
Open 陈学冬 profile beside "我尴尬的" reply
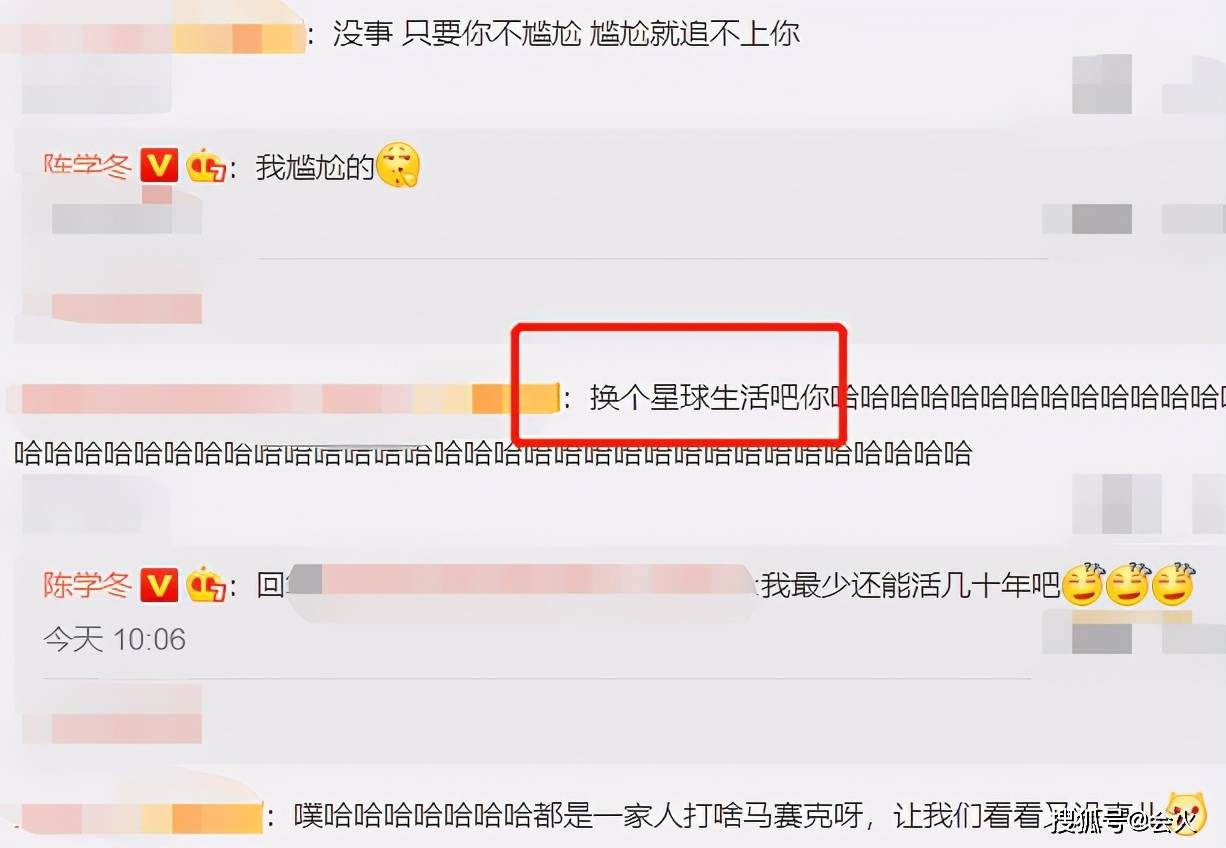coord(87,166)
